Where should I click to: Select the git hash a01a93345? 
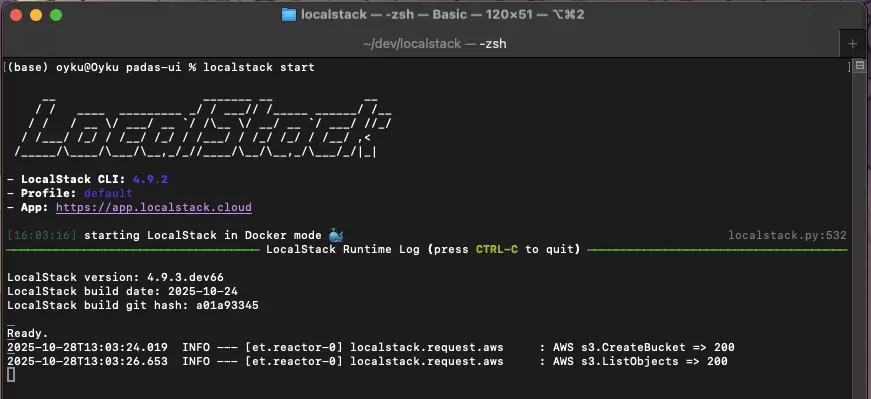tap(227, 305)
